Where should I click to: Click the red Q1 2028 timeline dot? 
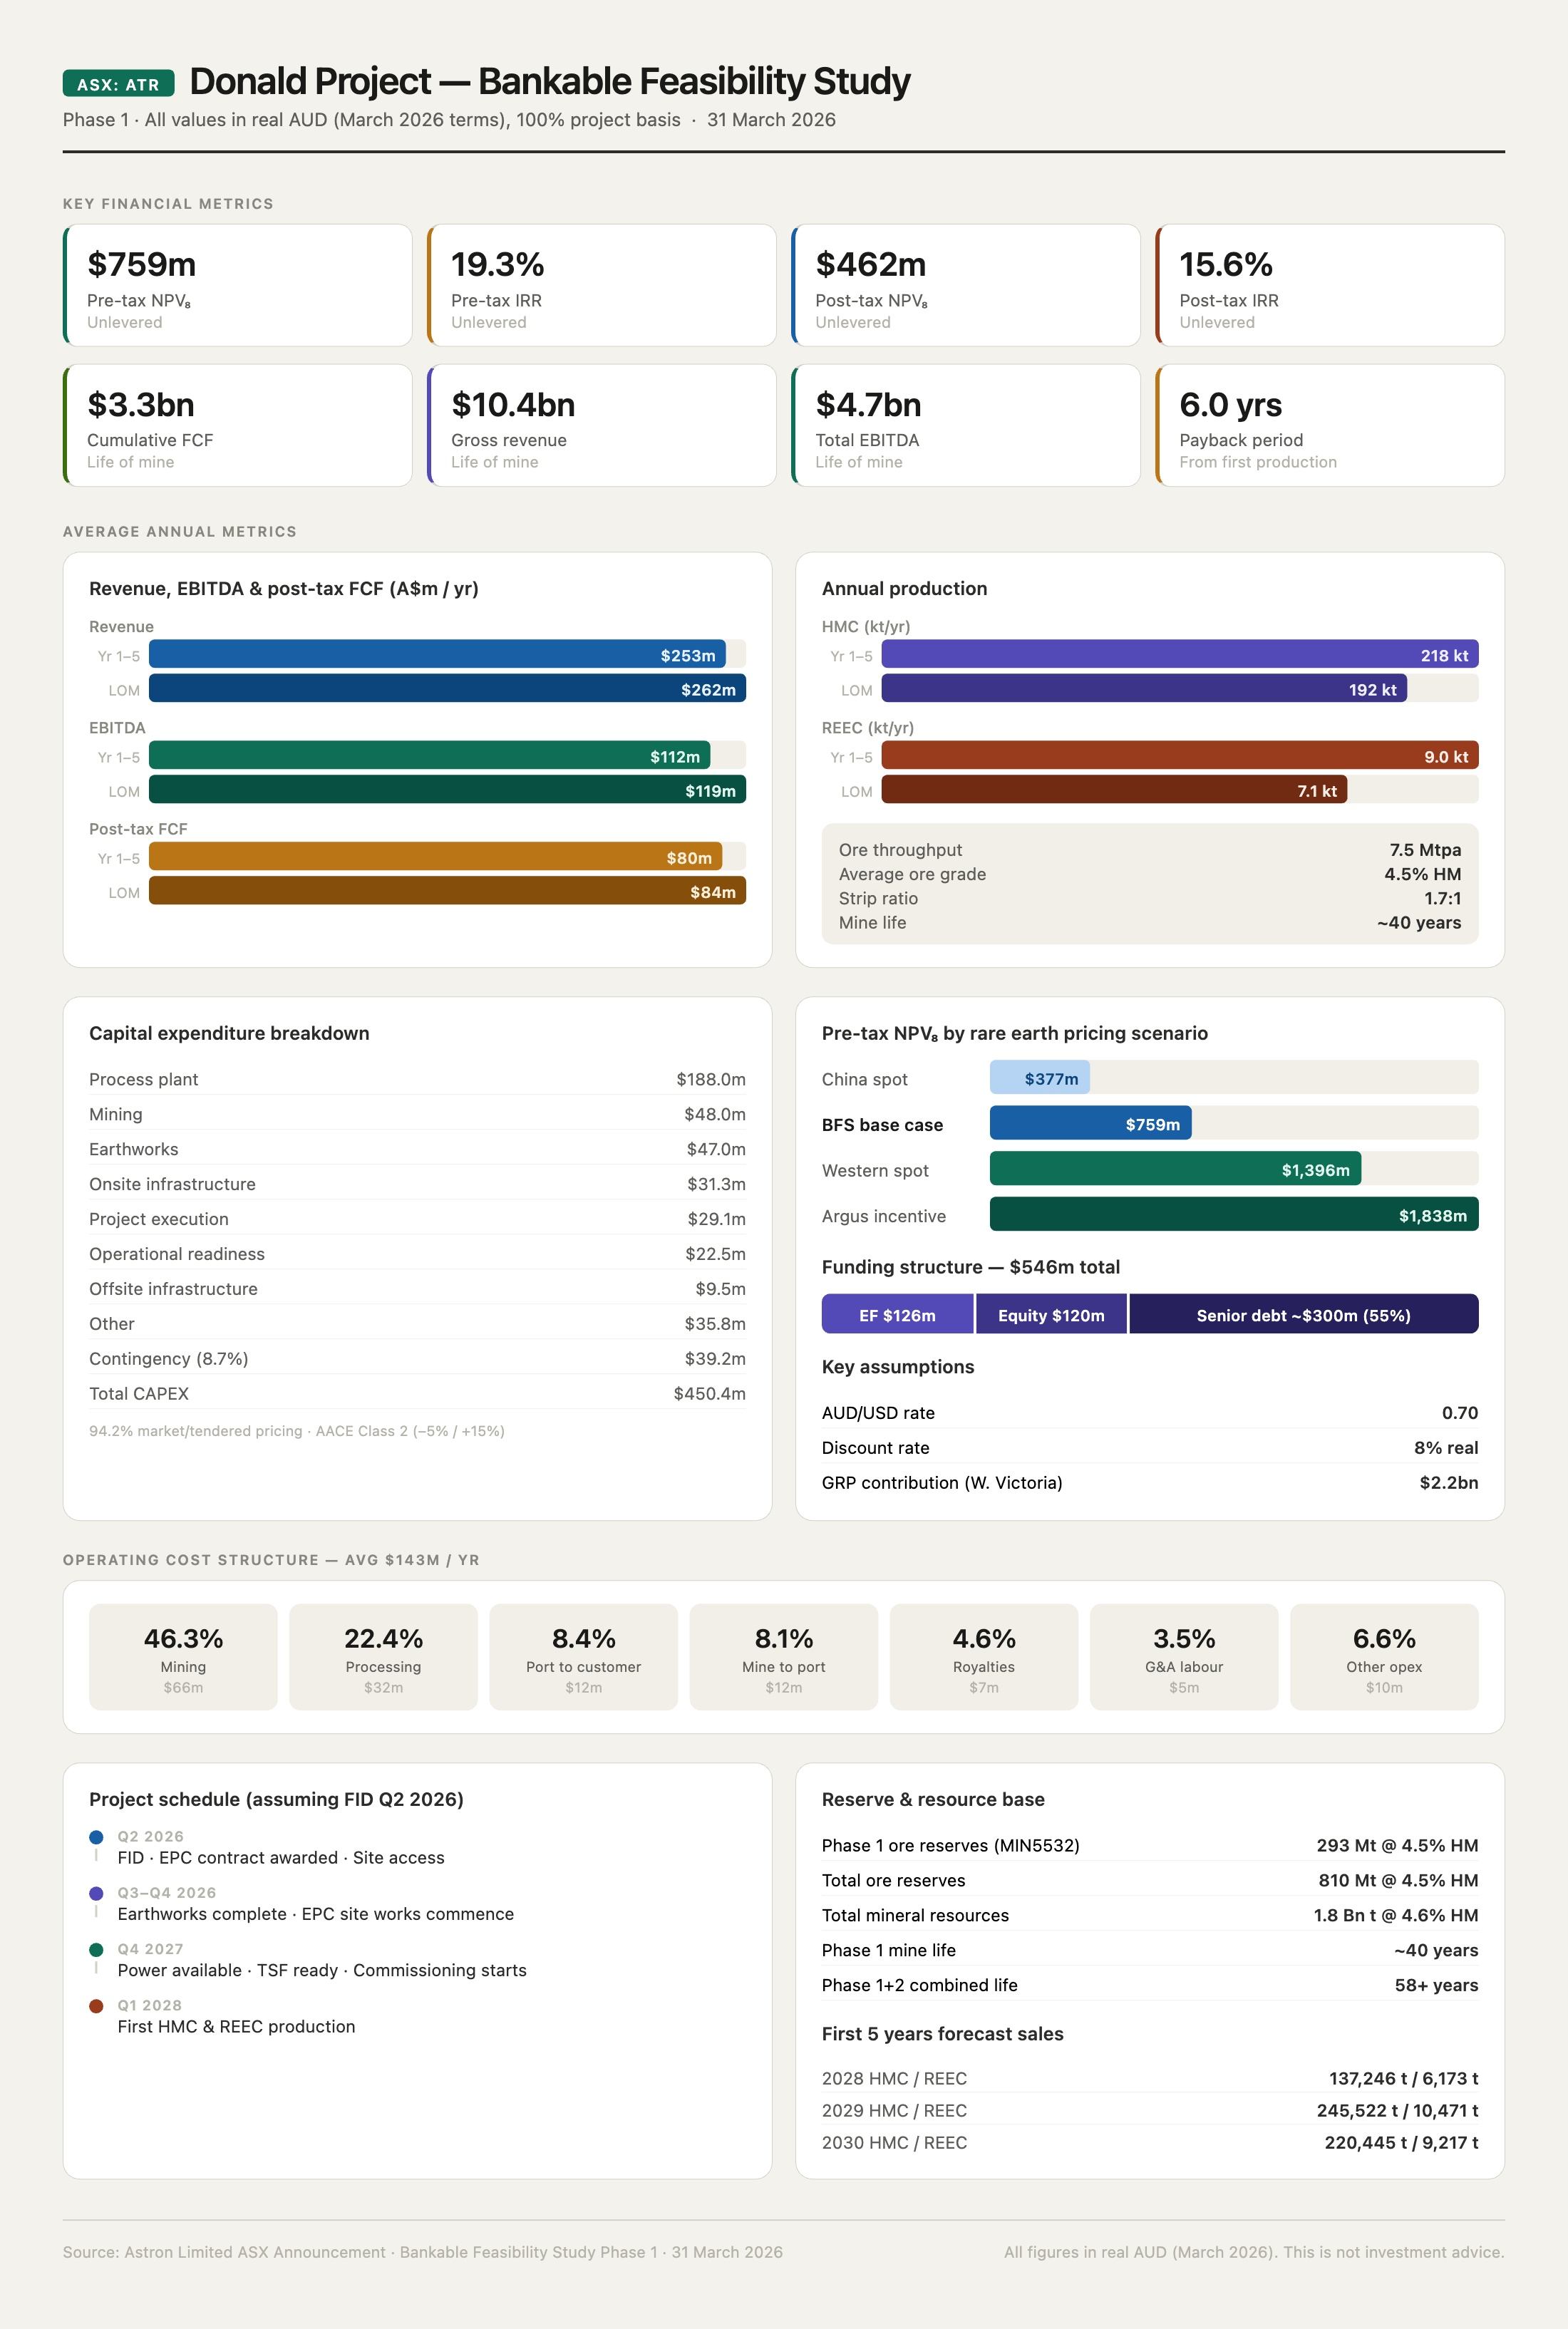coord(96,2005)
